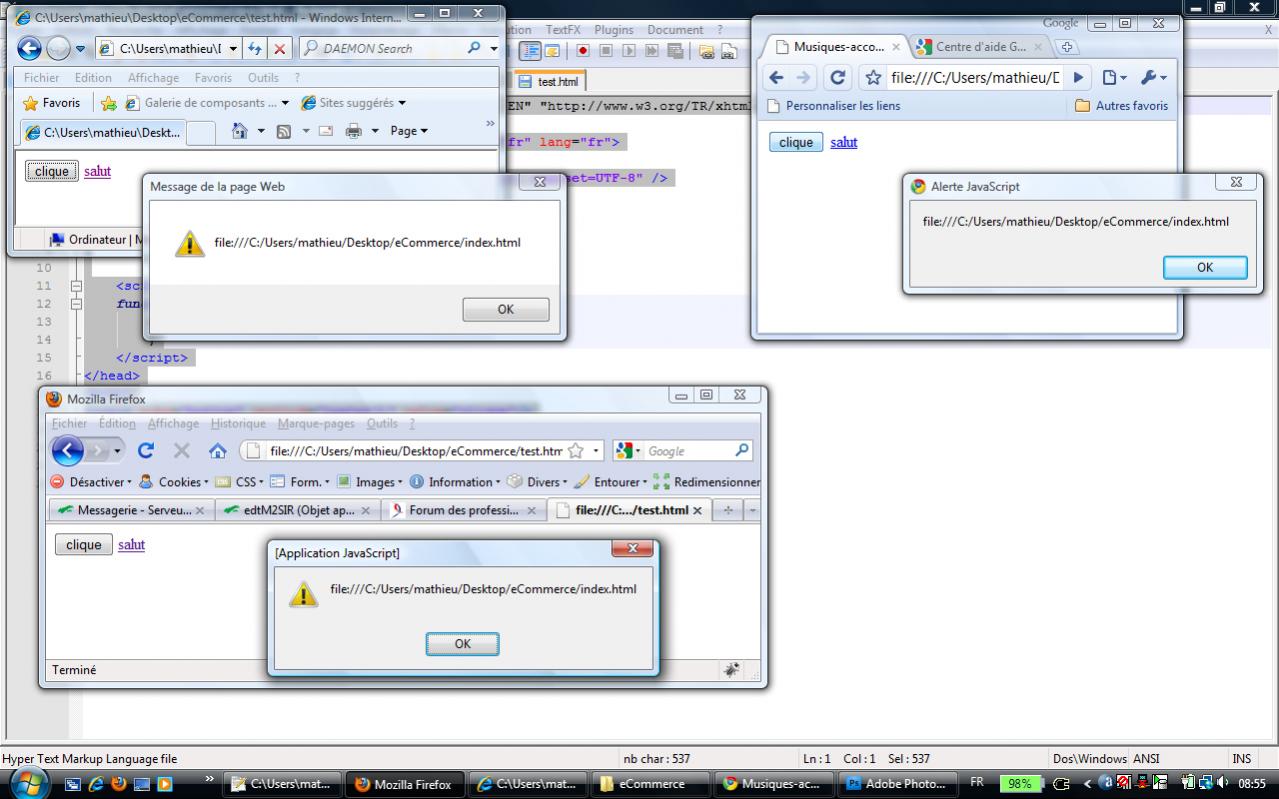Go to the home page in Internet Explorer
This screenshot has height=799, width=1279.
tap(239, 131)
